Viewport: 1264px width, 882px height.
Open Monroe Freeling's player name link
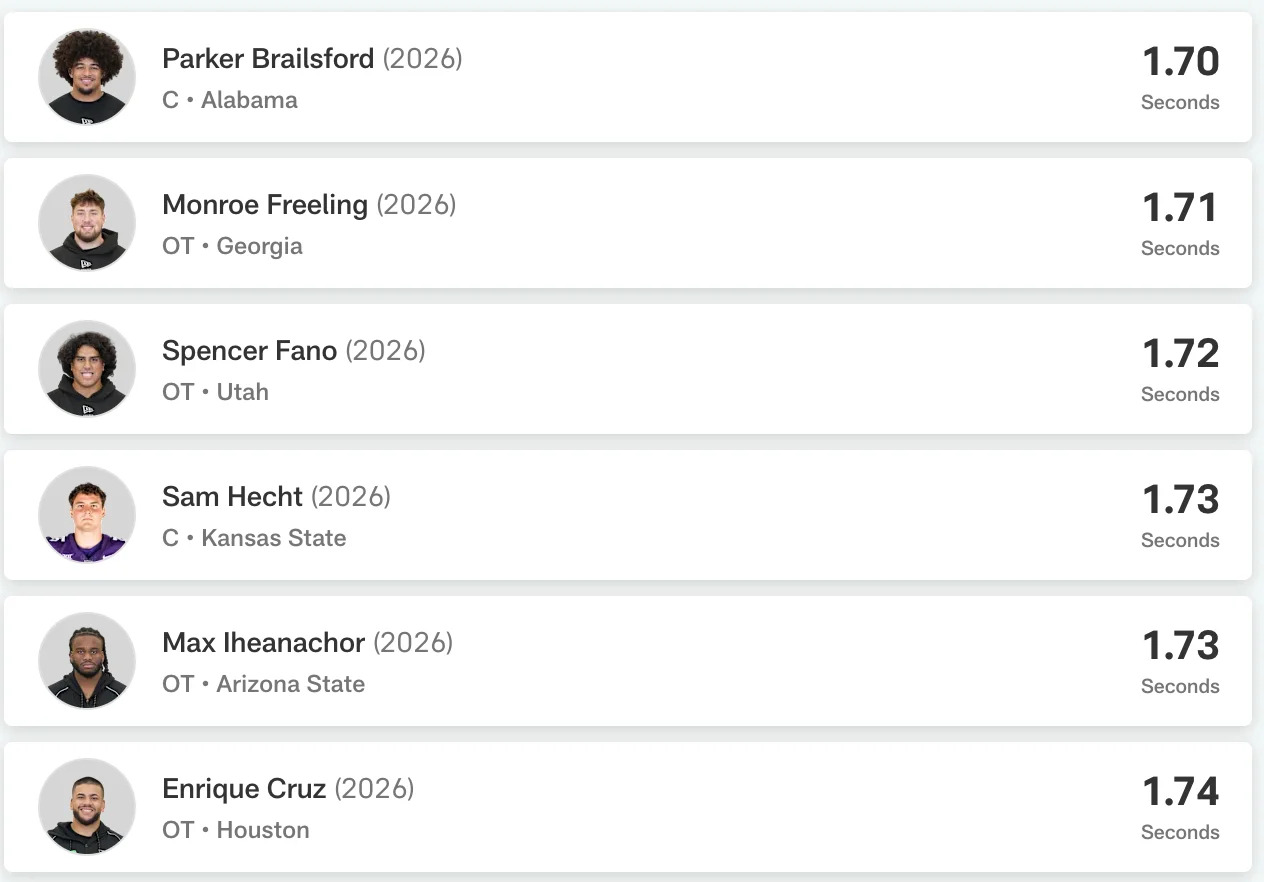(264, 205)
